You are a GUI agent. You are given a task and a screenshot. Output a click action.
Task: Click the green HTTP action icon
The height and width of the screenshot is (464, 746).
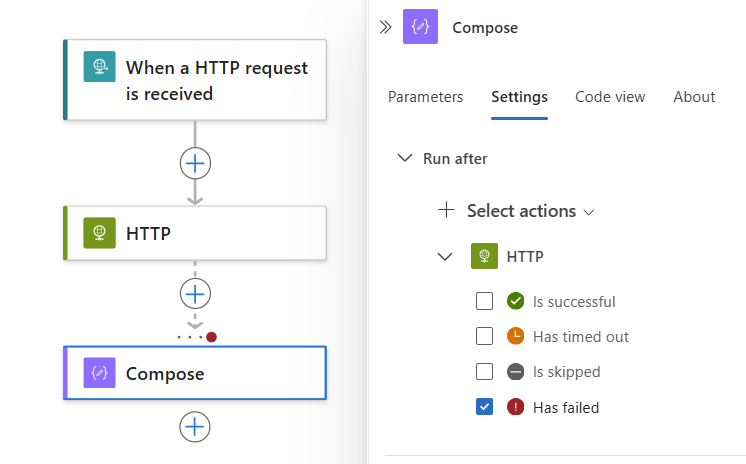[99, 233]
